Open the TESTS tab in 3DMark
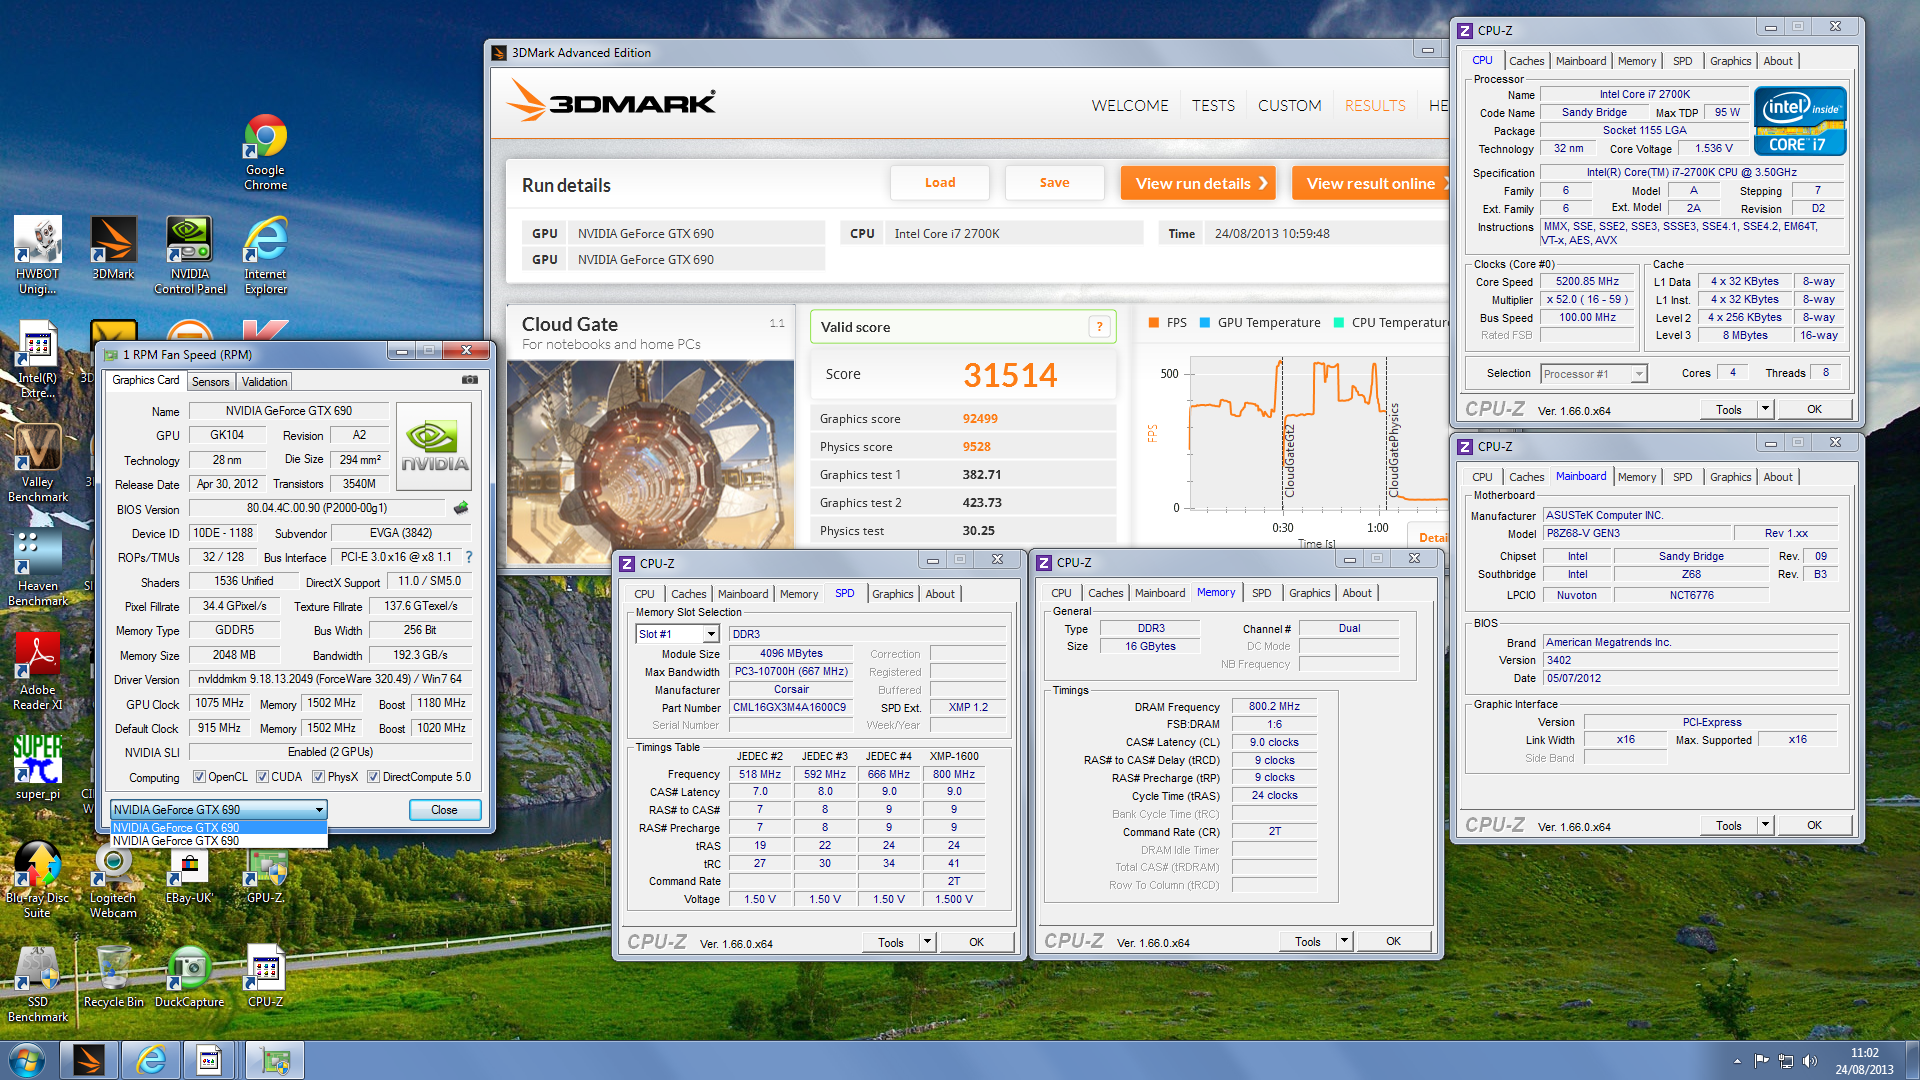 click(1213, 105)
